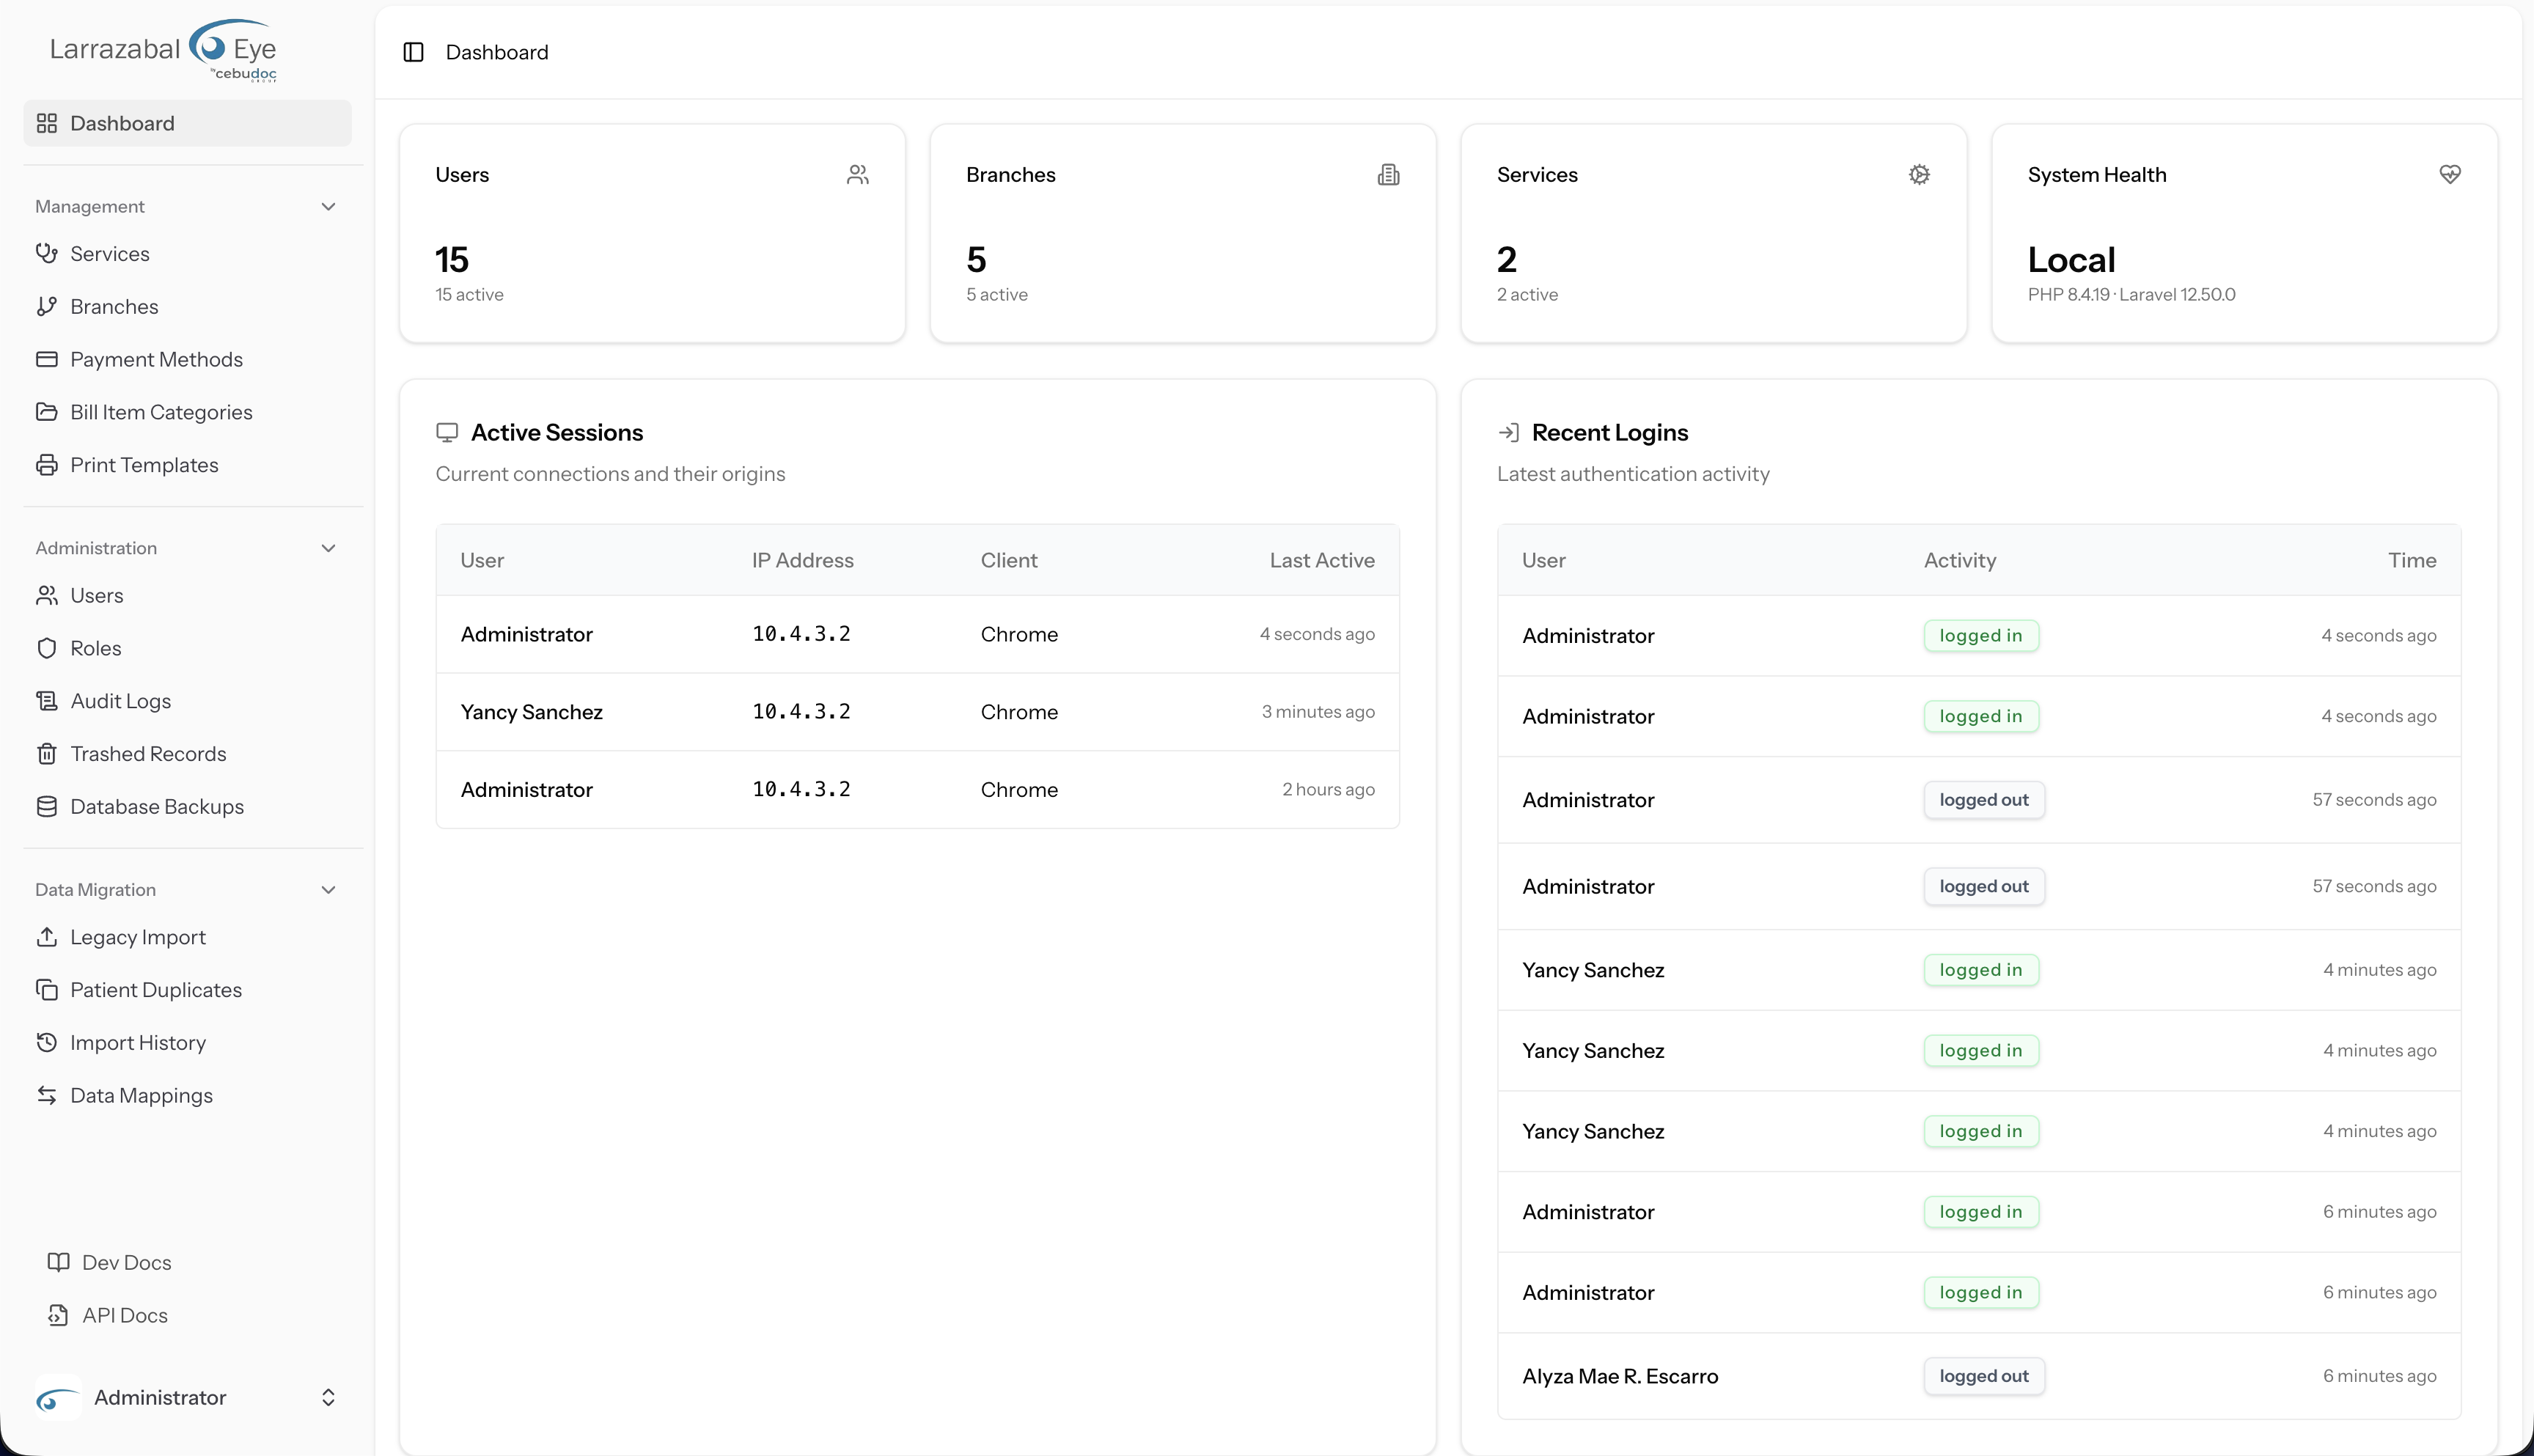Open Data Mappings page
Image resolution: width=2534 pixels, height=1456 pixels.
(x=188, y=1095)
